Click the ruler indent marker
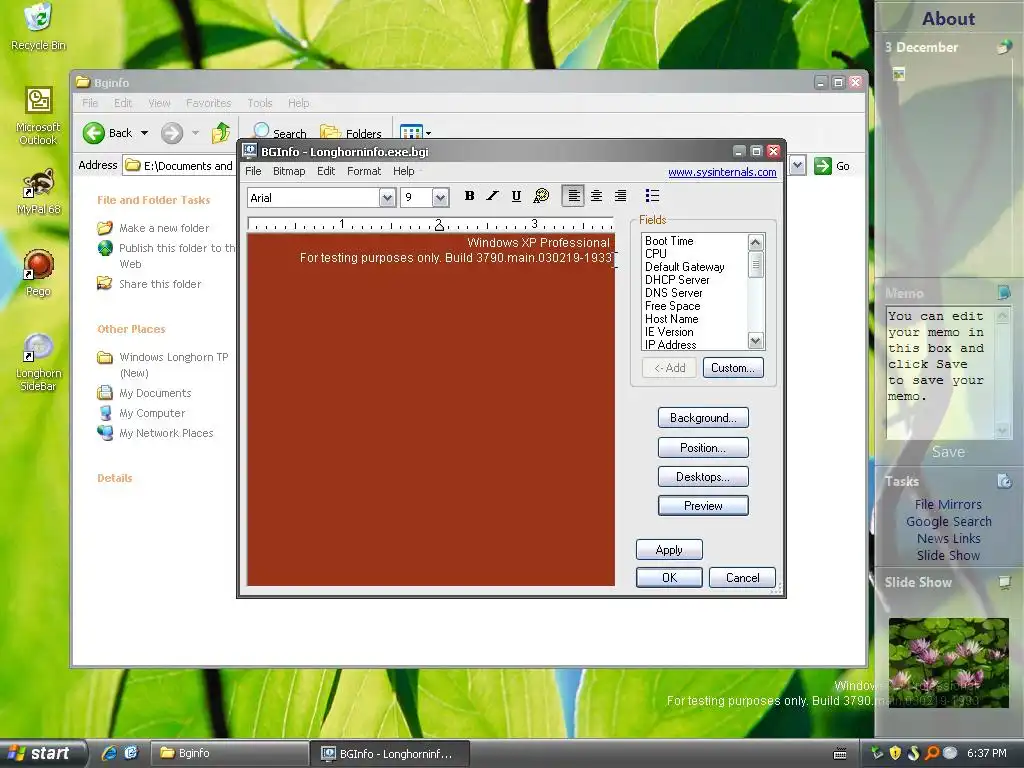1024x768 pixels. 439,225
